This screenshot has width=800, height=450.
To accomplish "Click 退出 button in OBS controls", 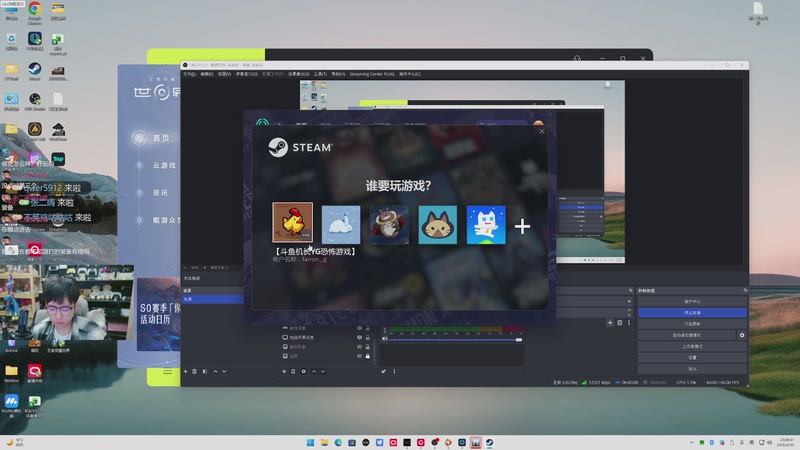I will click(692, 369).
